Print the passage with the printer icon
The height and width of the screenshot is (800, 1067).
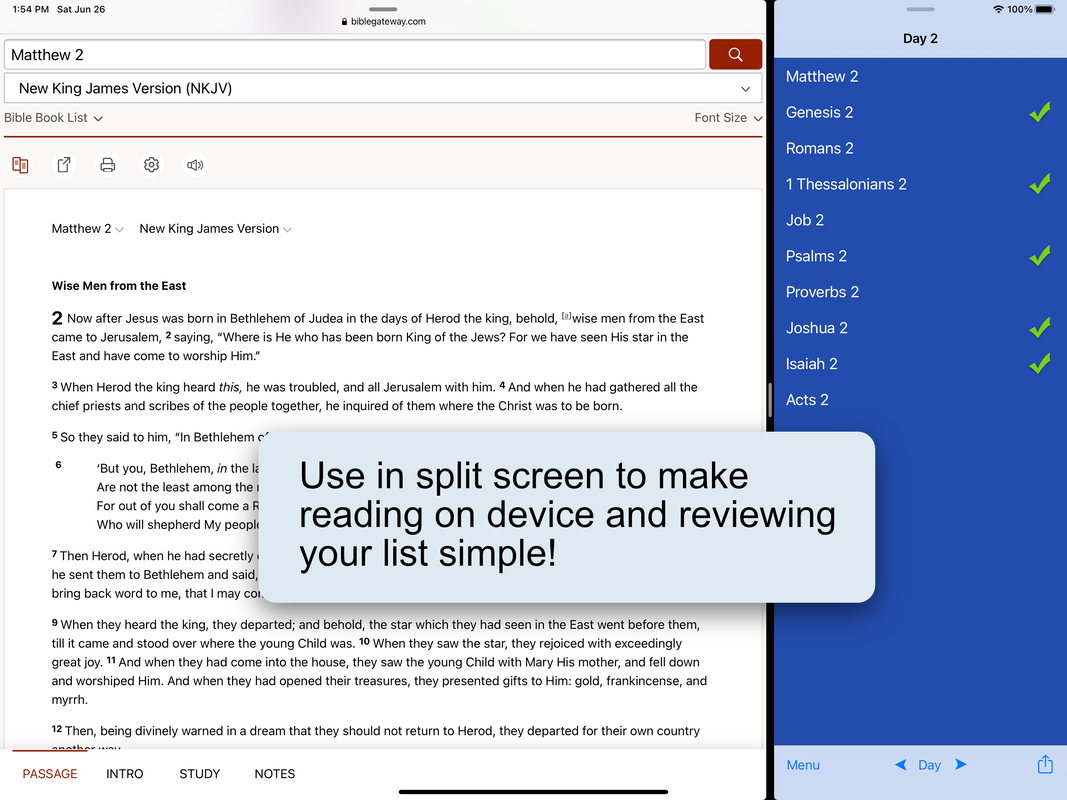(x=108, y=165)
